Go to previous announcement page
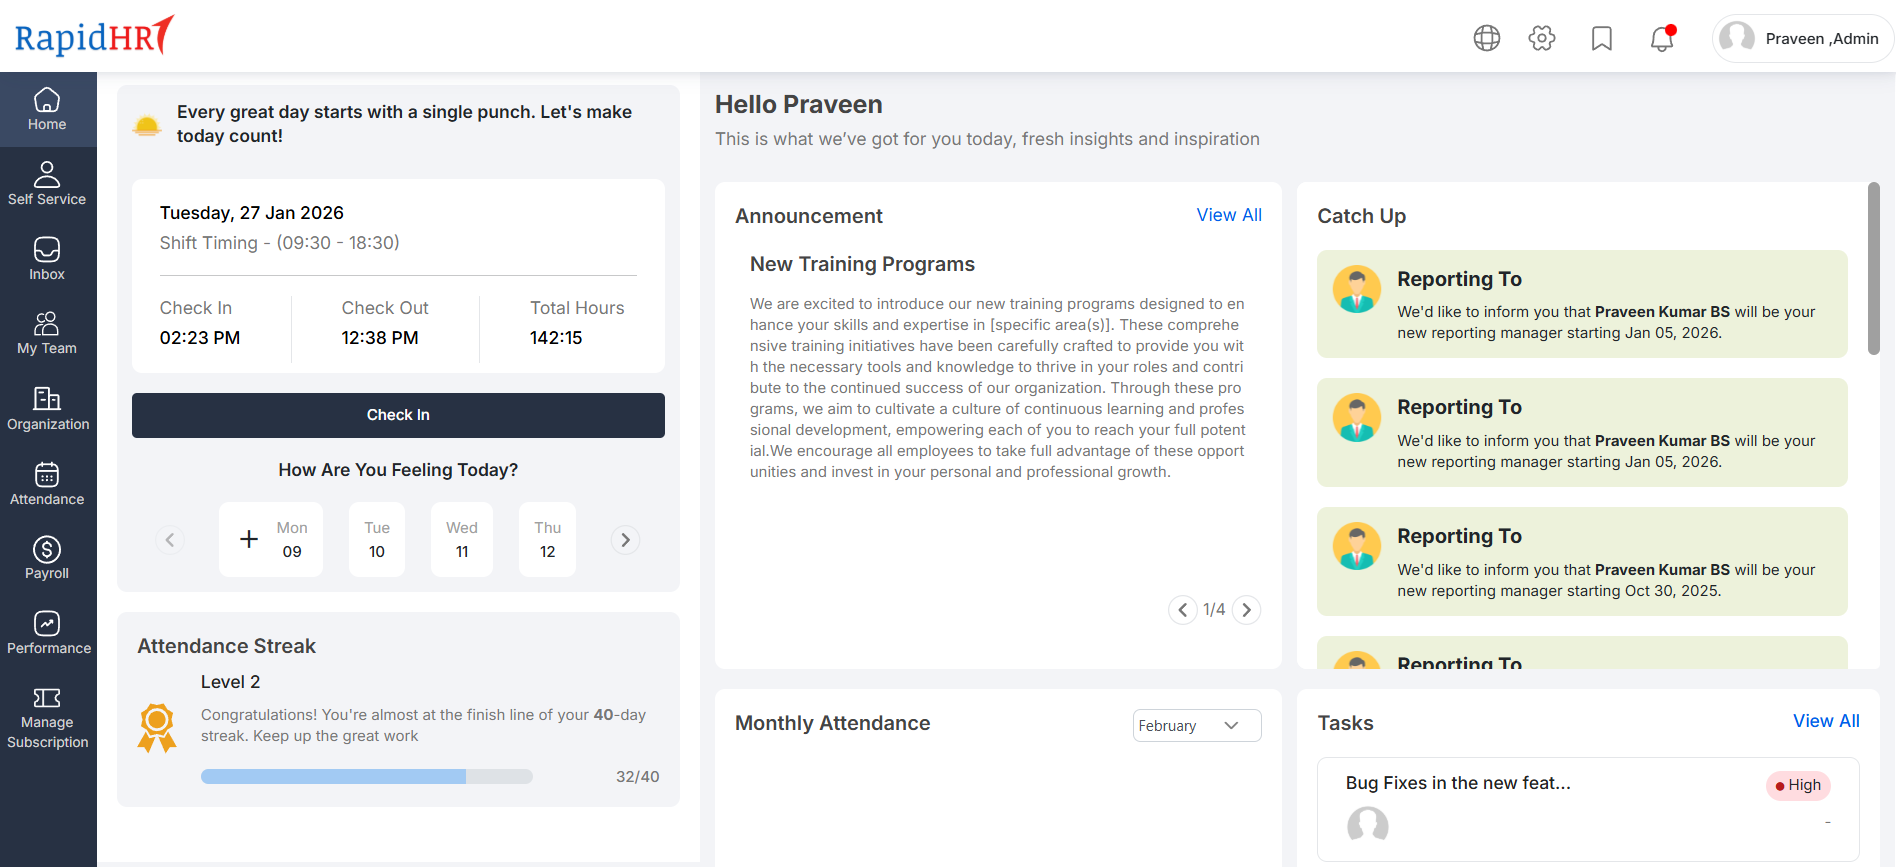The width and height of the screenshot is (1896, 867). 1183,610
